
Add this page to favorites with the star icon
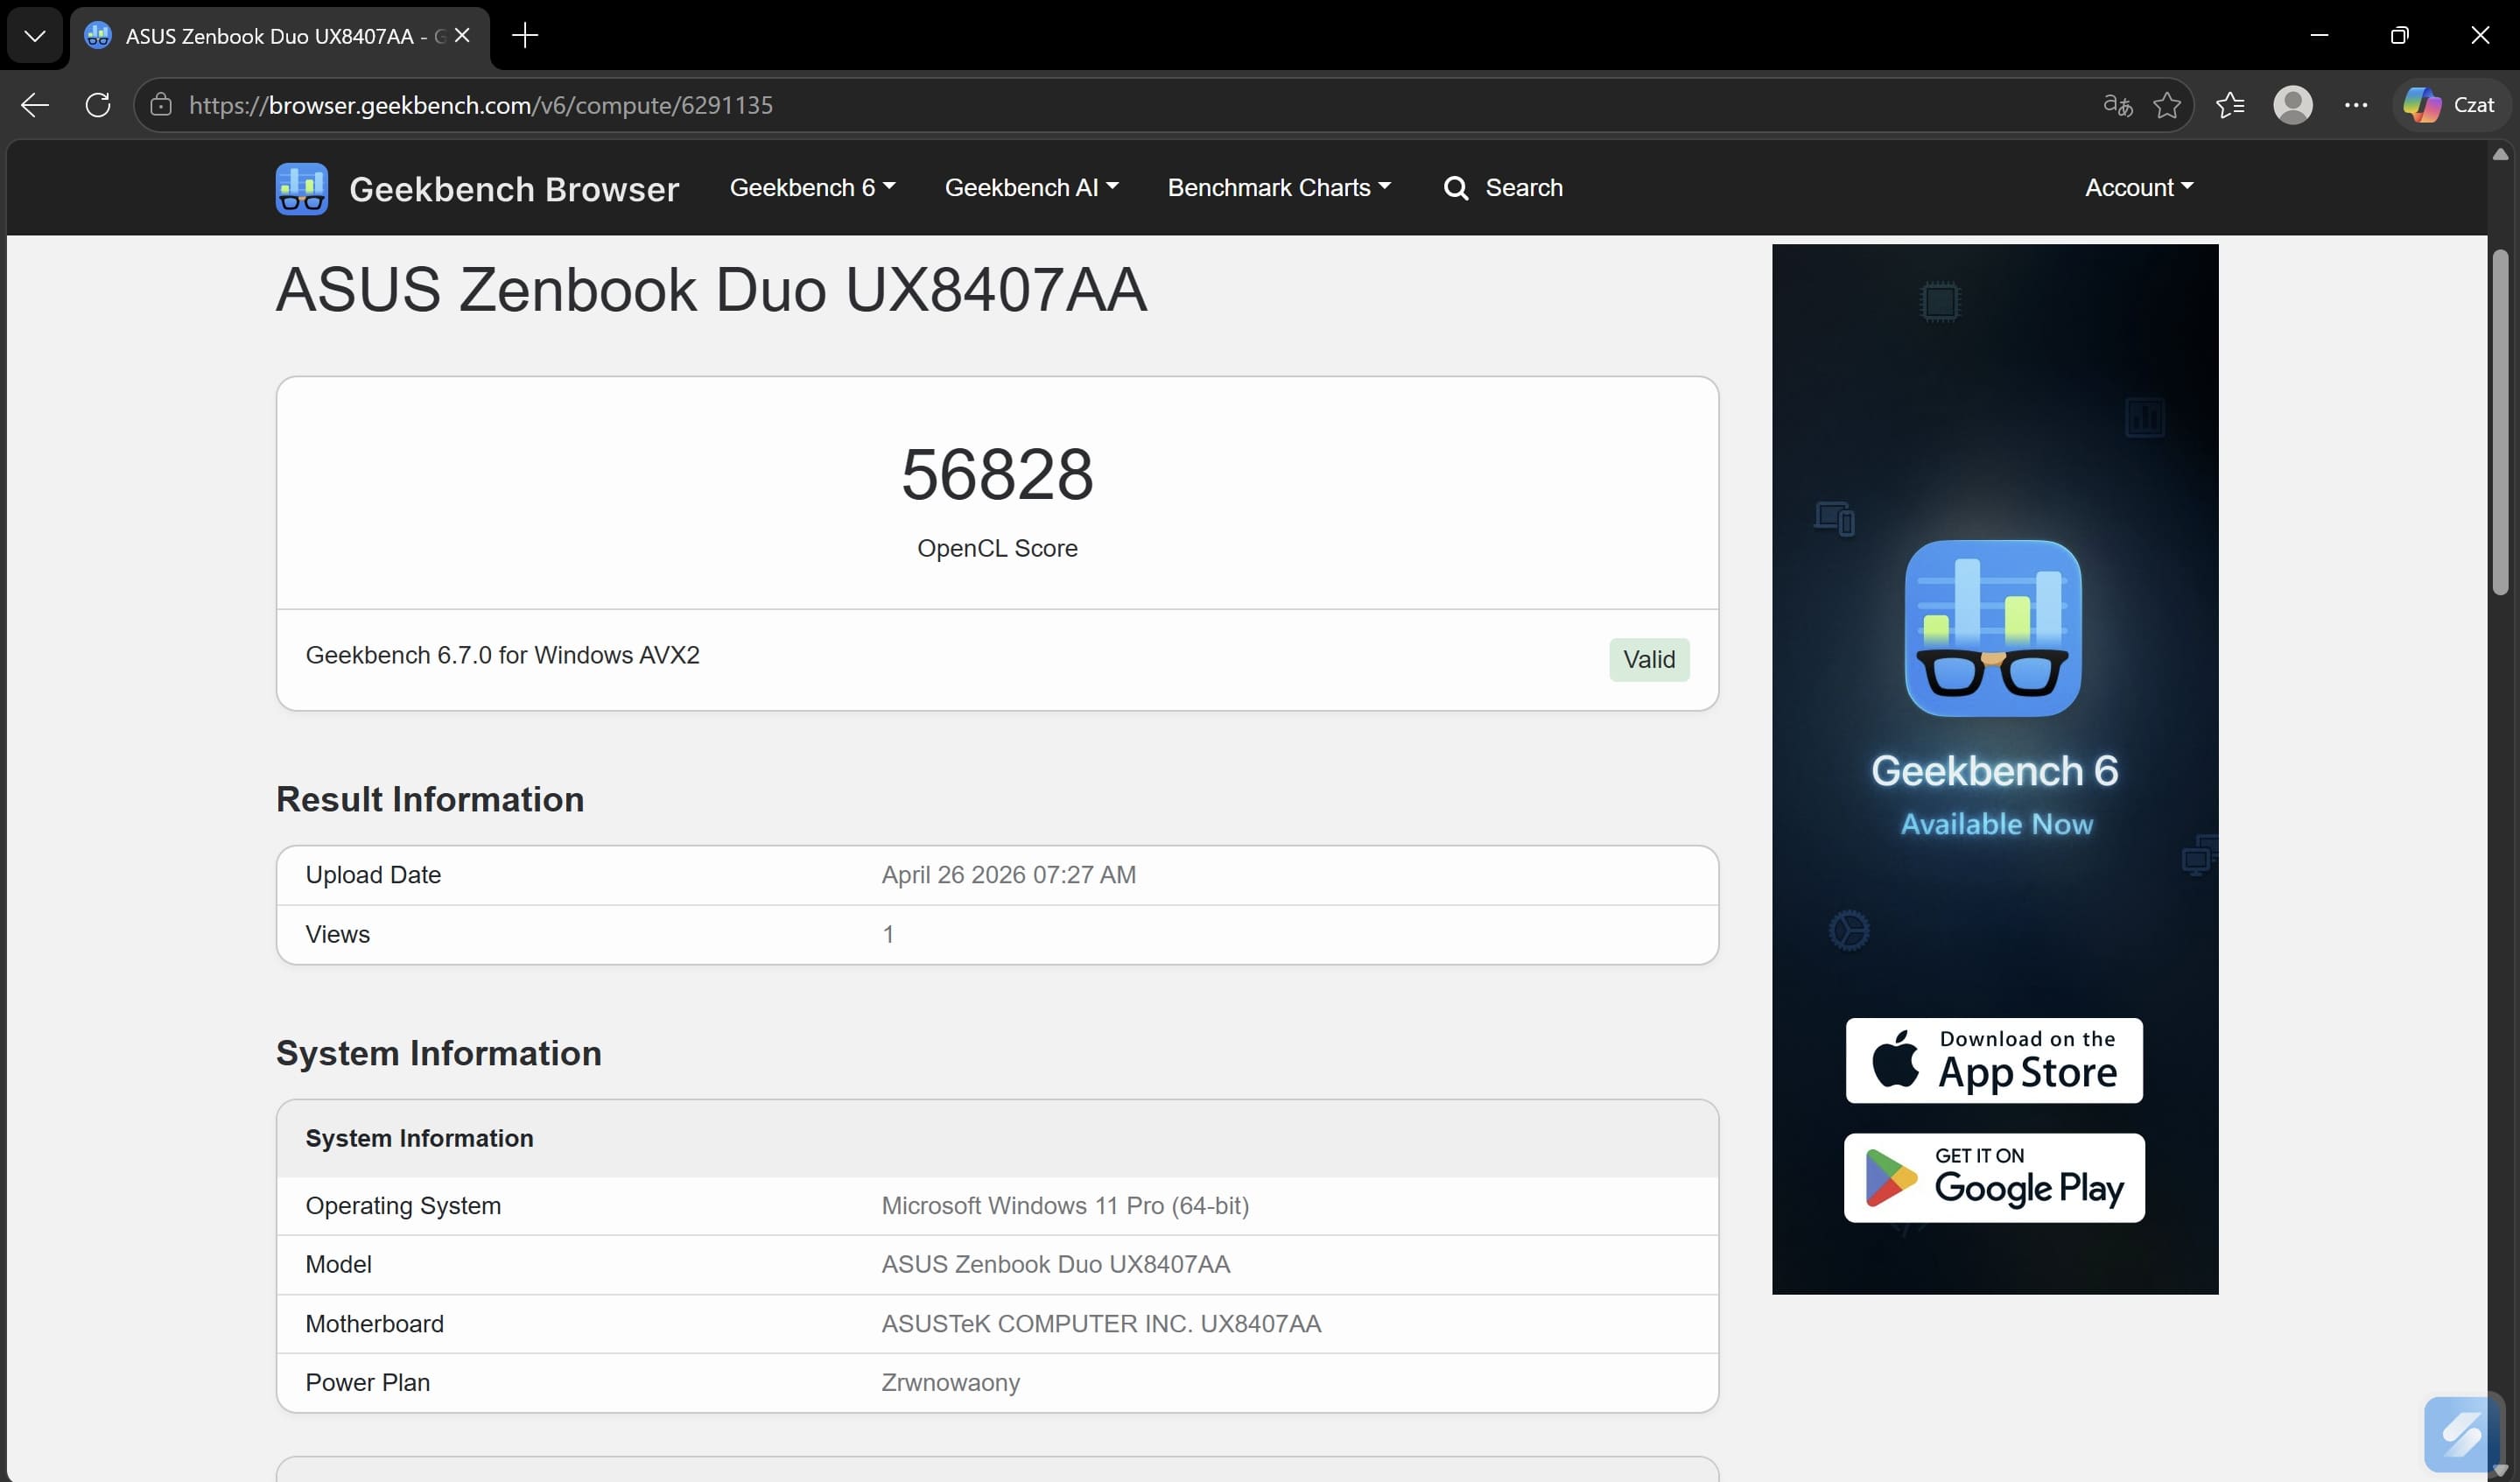(x=2166, y=105)
